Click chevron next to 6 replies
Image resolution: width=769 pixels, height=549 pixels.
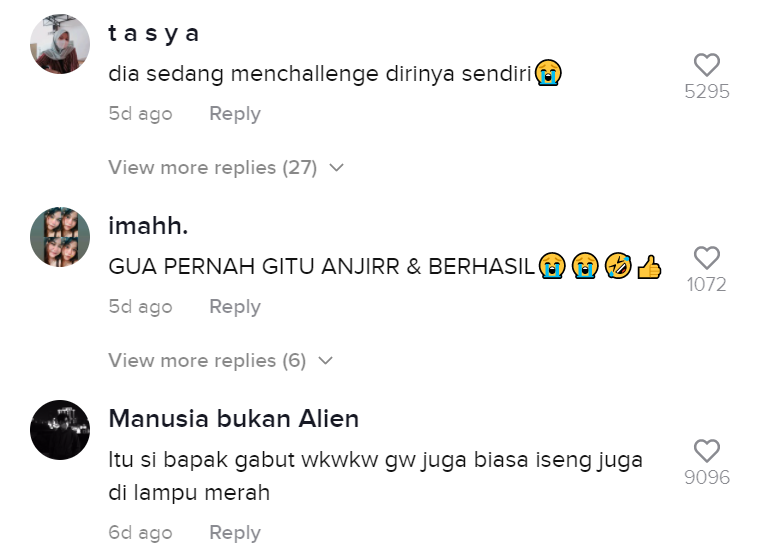[x=326, y=361]
